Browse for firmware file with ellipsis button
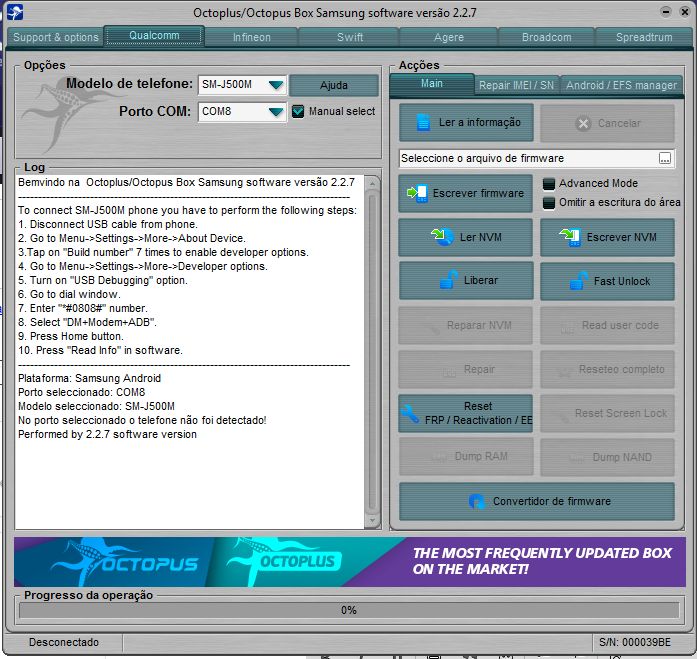Screen dimensions: 697x659 [x=665, y=158]
